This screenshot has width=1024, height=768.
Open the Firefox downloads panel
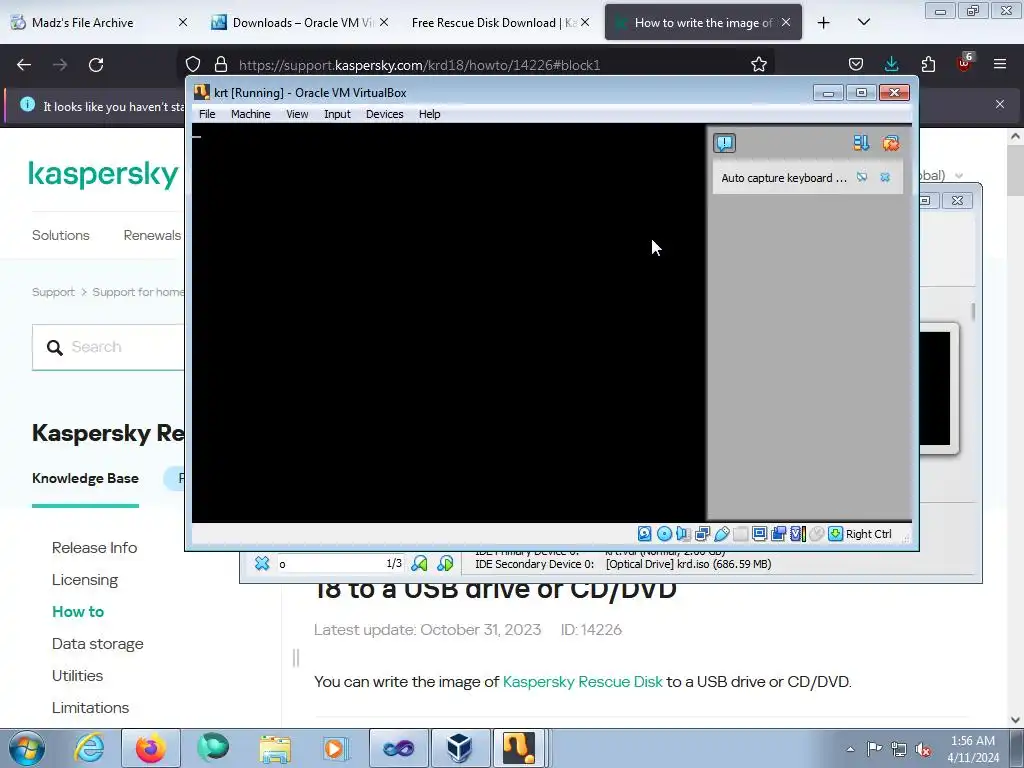[891, 64]
